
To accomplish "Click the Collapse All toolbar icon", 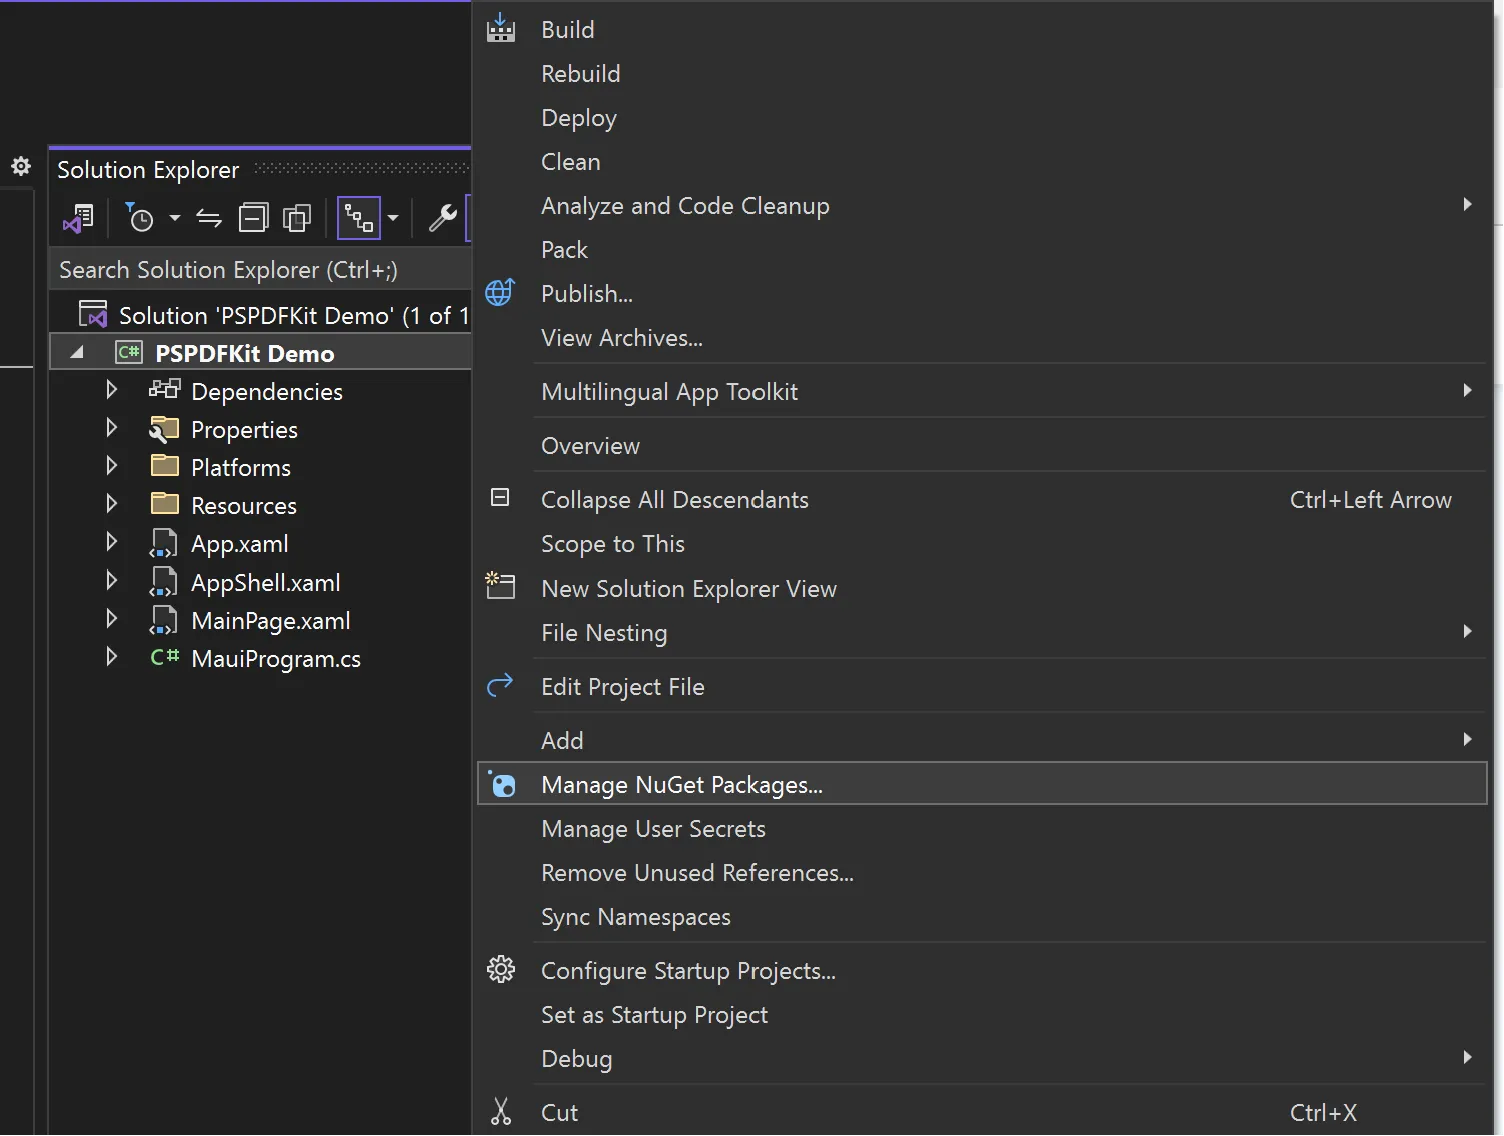I will pyautogui.click(x=253, y=217).
